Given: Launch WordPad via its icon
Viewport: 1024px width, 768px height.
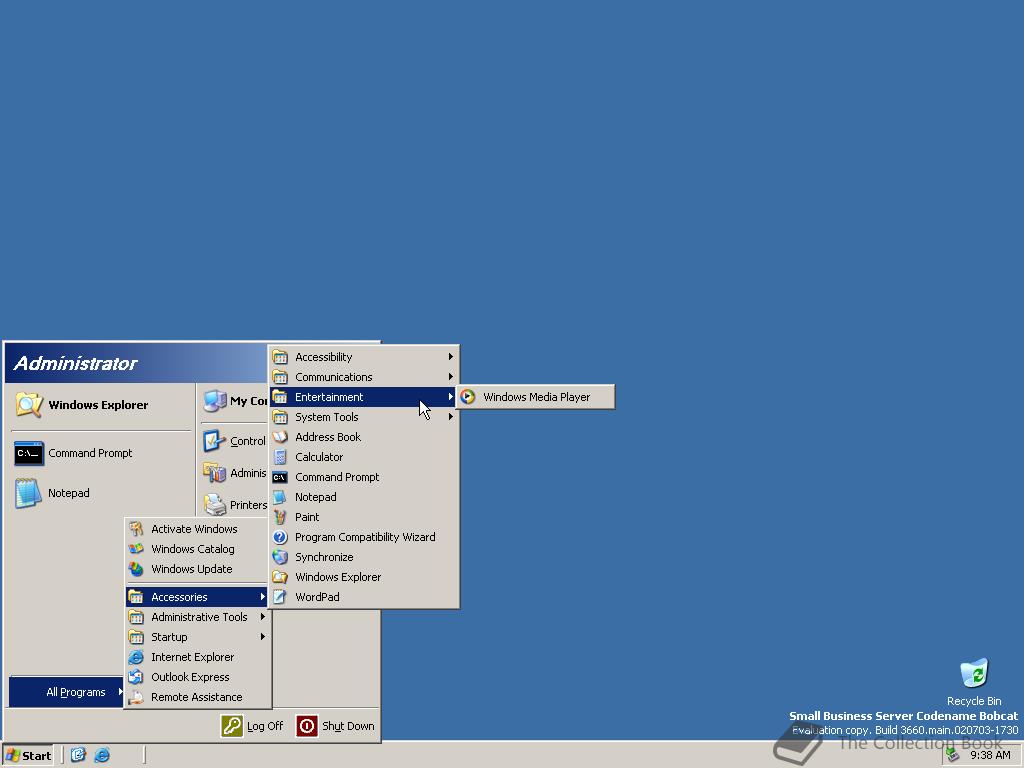Looking at the screenshot, I should pyautogui.click(x=280, y=597).
